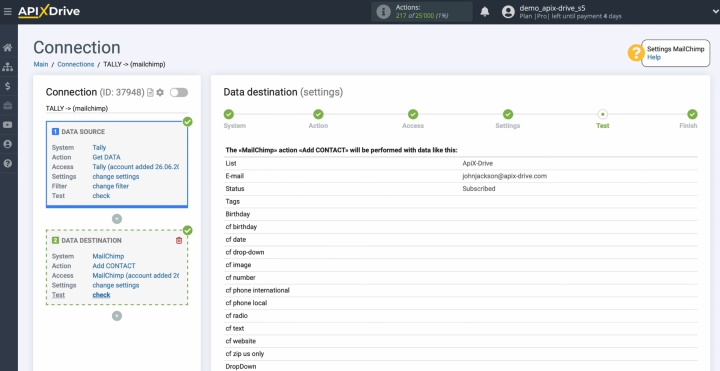Click the cf zip us only row
Screen dimensions: 720x371
pyautogui.click(x=461, y=354)
